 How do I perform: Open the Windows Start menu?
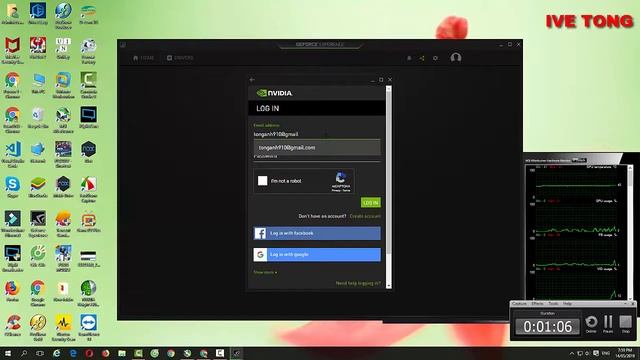click(x=7, y=353)
